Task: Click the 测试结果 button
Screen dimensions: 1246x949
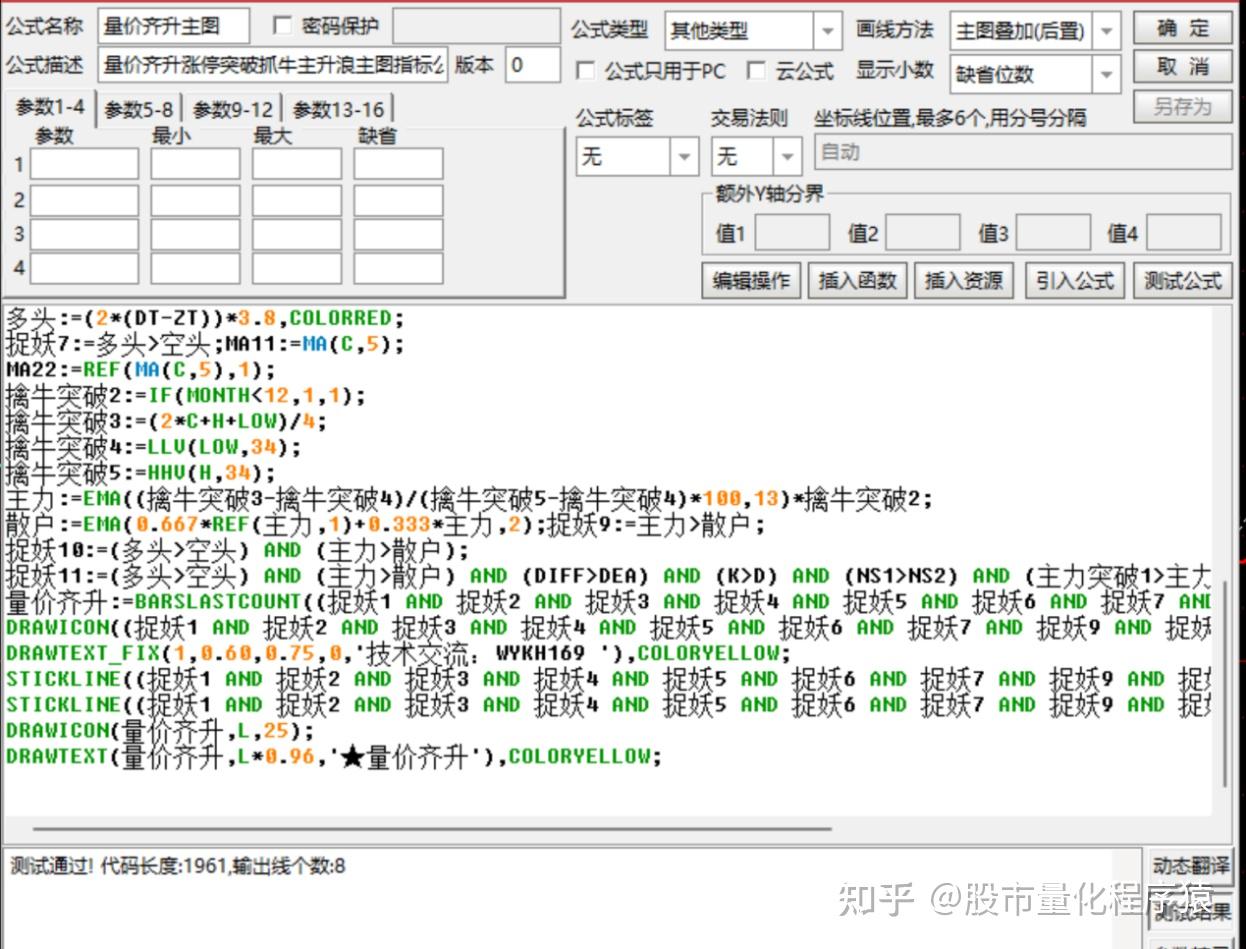Action: 1191,912
